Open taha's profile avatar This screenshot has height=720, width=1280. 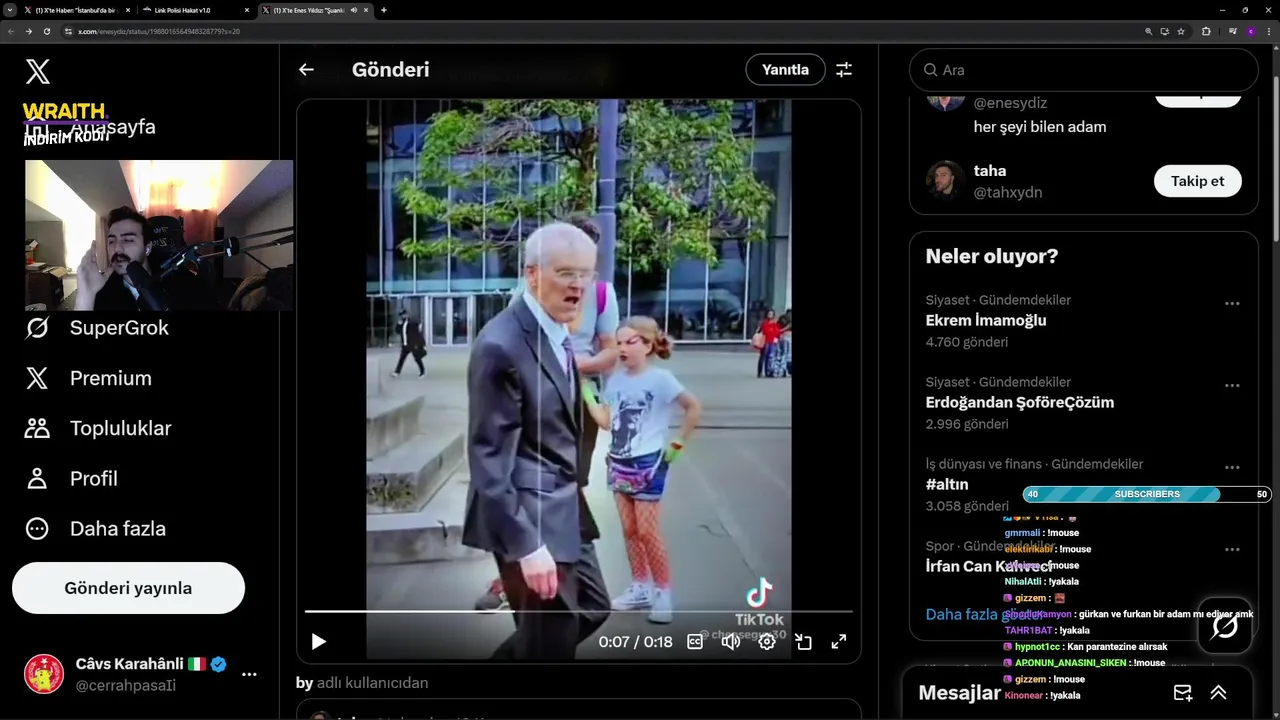point(945,181)
